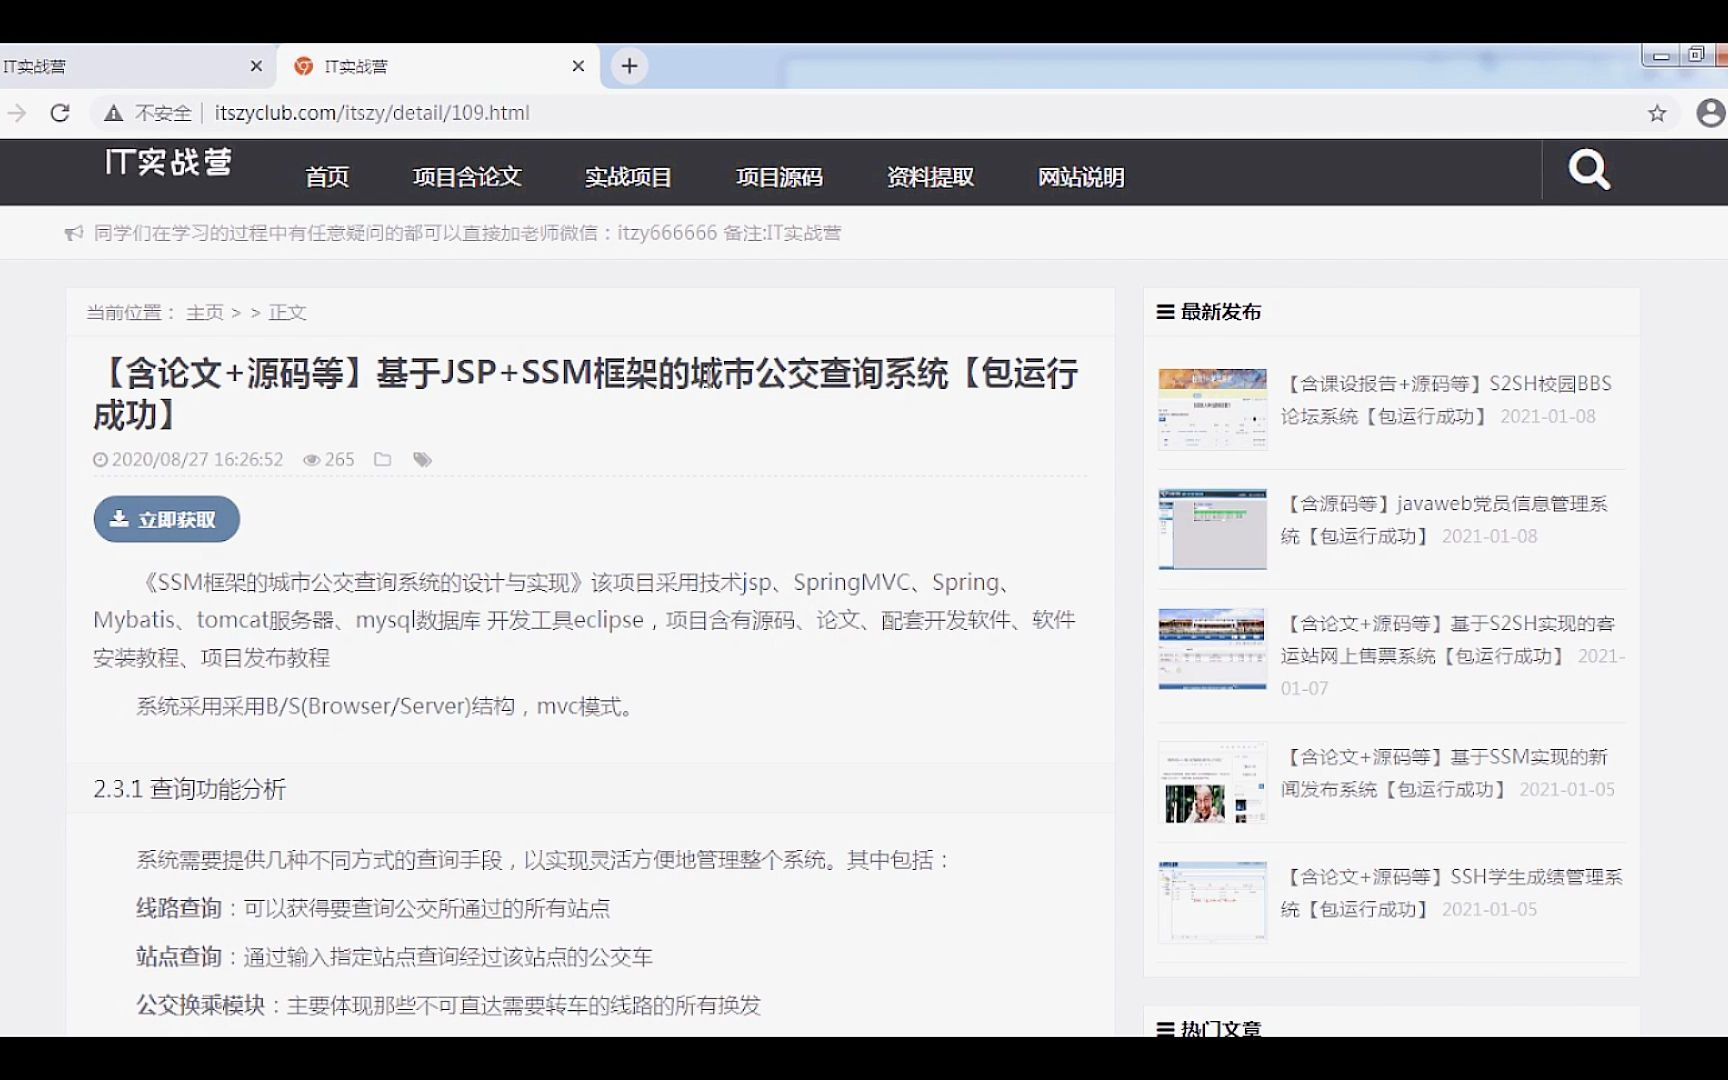Open the javaweb党员信息管理系统 article link
Viewport: 1728px width, 1080px height.
pyautogui.click(x=1444, y=520)
